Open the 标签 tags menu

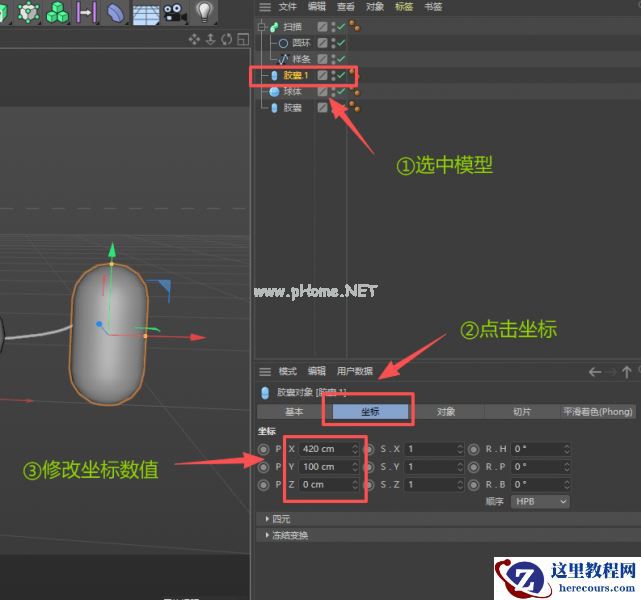404,7
